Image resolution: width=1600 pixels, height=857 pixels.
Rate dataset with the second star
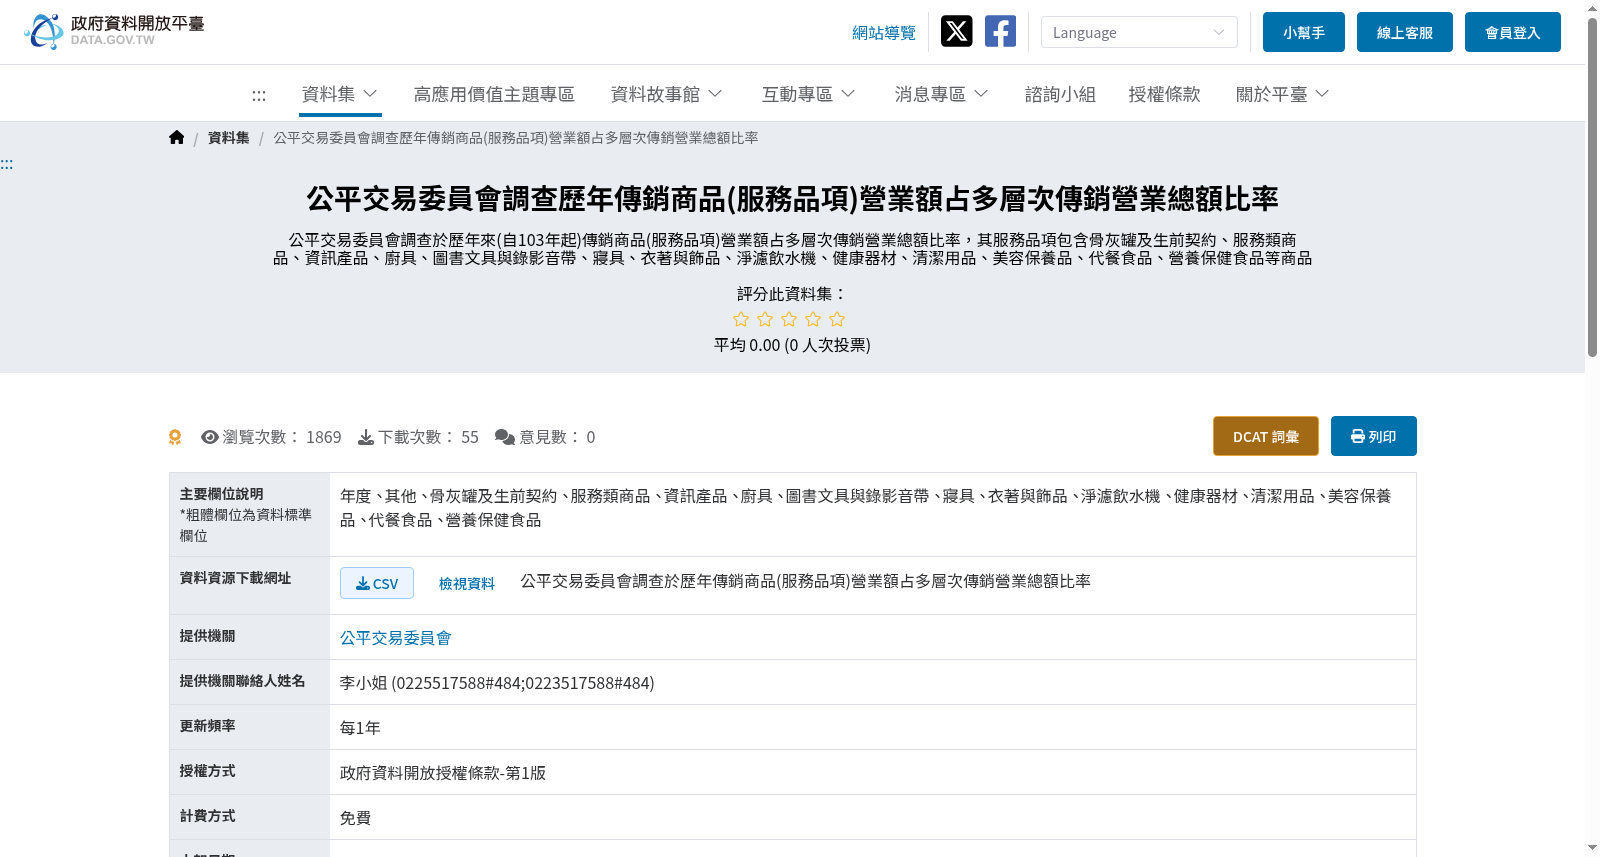[765, 319]
